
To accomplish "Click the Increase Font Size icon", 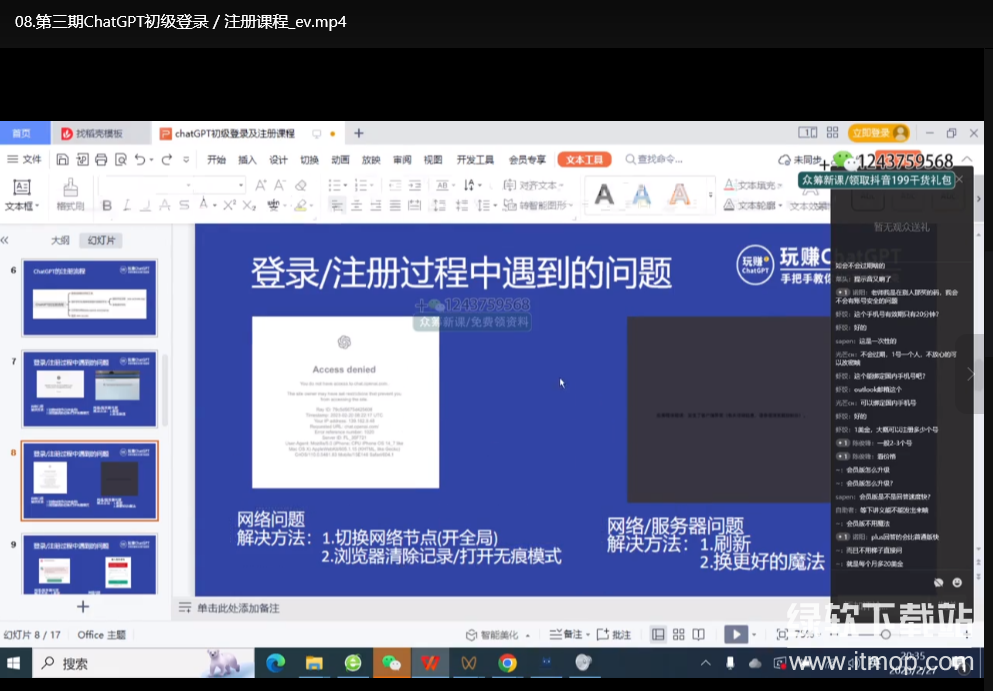I will (261, 185).
